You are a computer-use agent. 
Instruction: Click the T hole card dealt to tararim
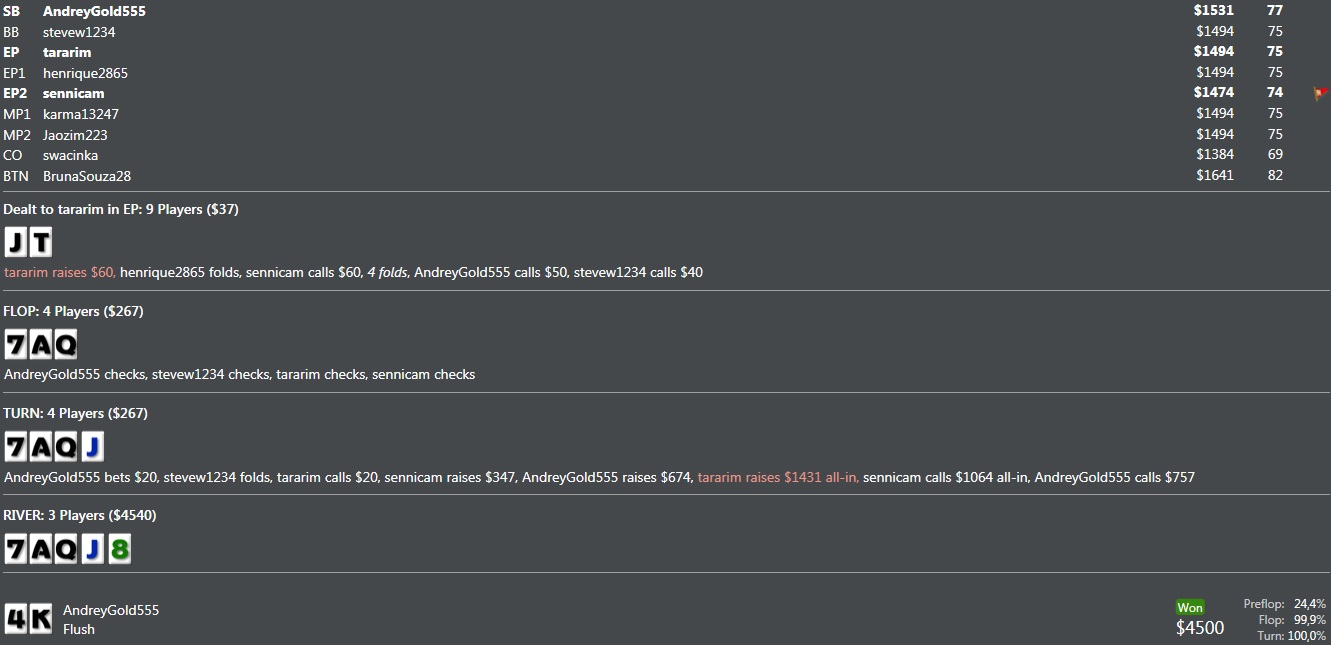tap(40, 243)
